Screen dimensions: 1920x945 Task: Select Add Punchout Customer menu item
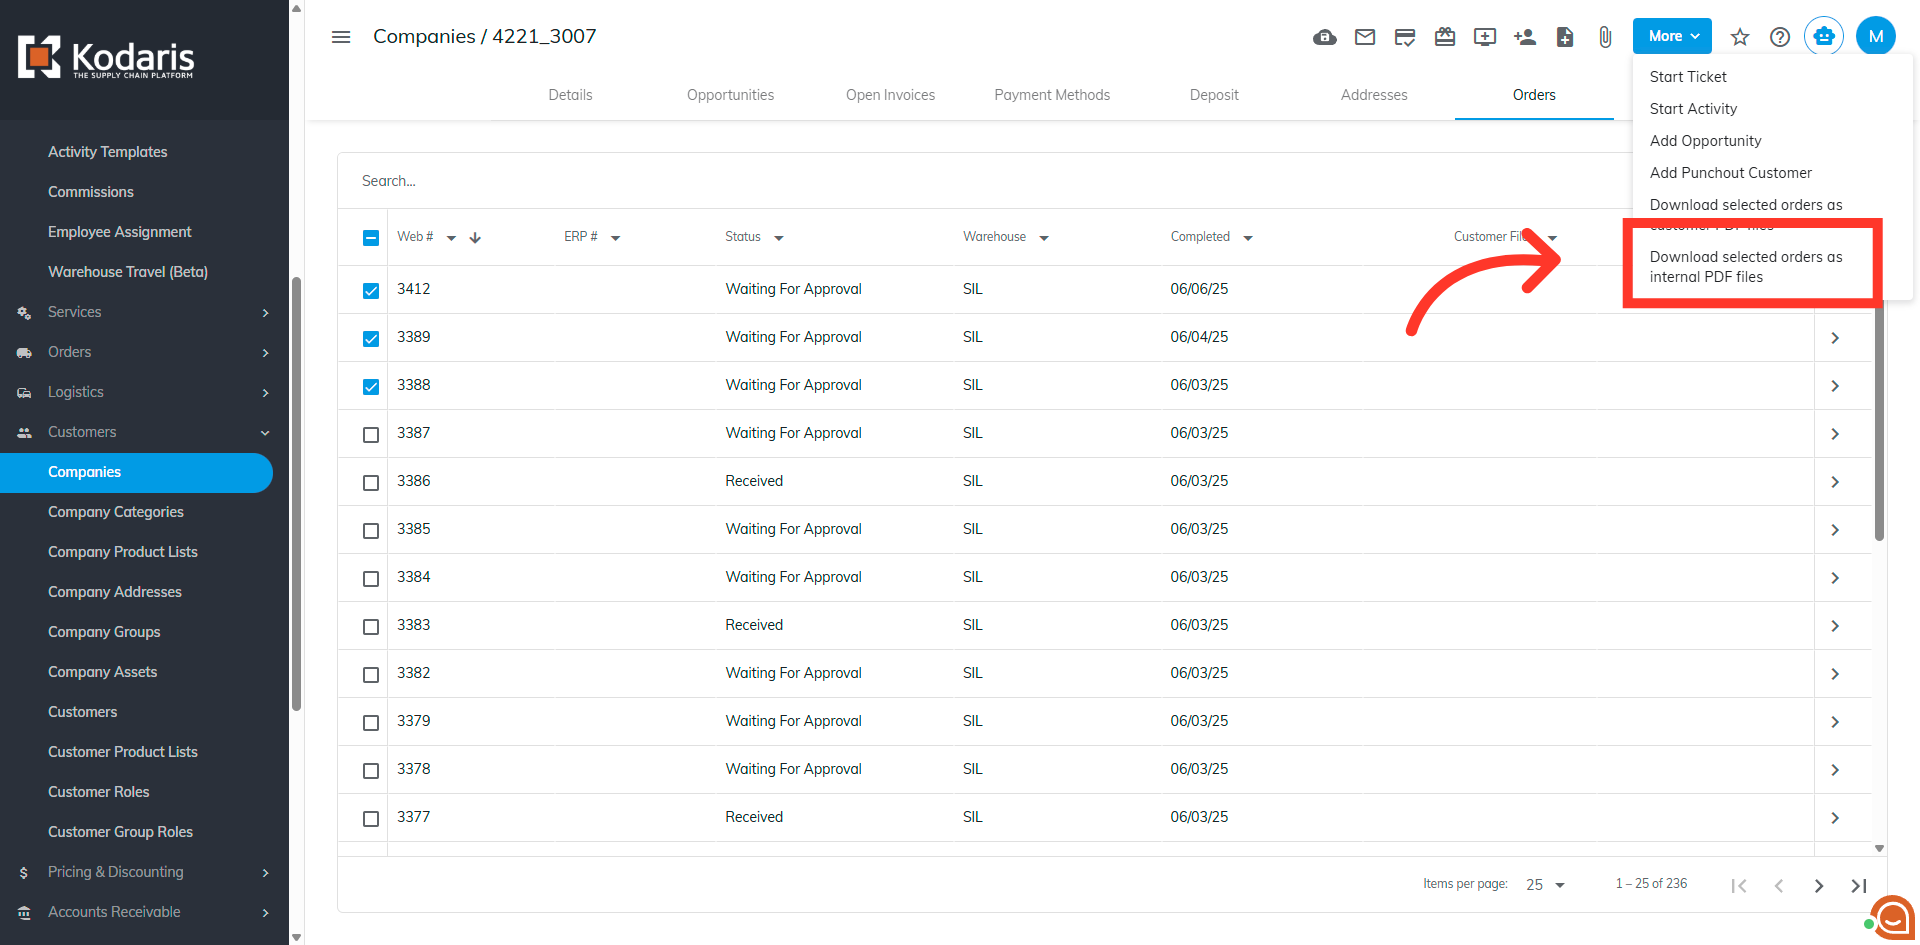pyautogui.click(x=1730, y=173)
